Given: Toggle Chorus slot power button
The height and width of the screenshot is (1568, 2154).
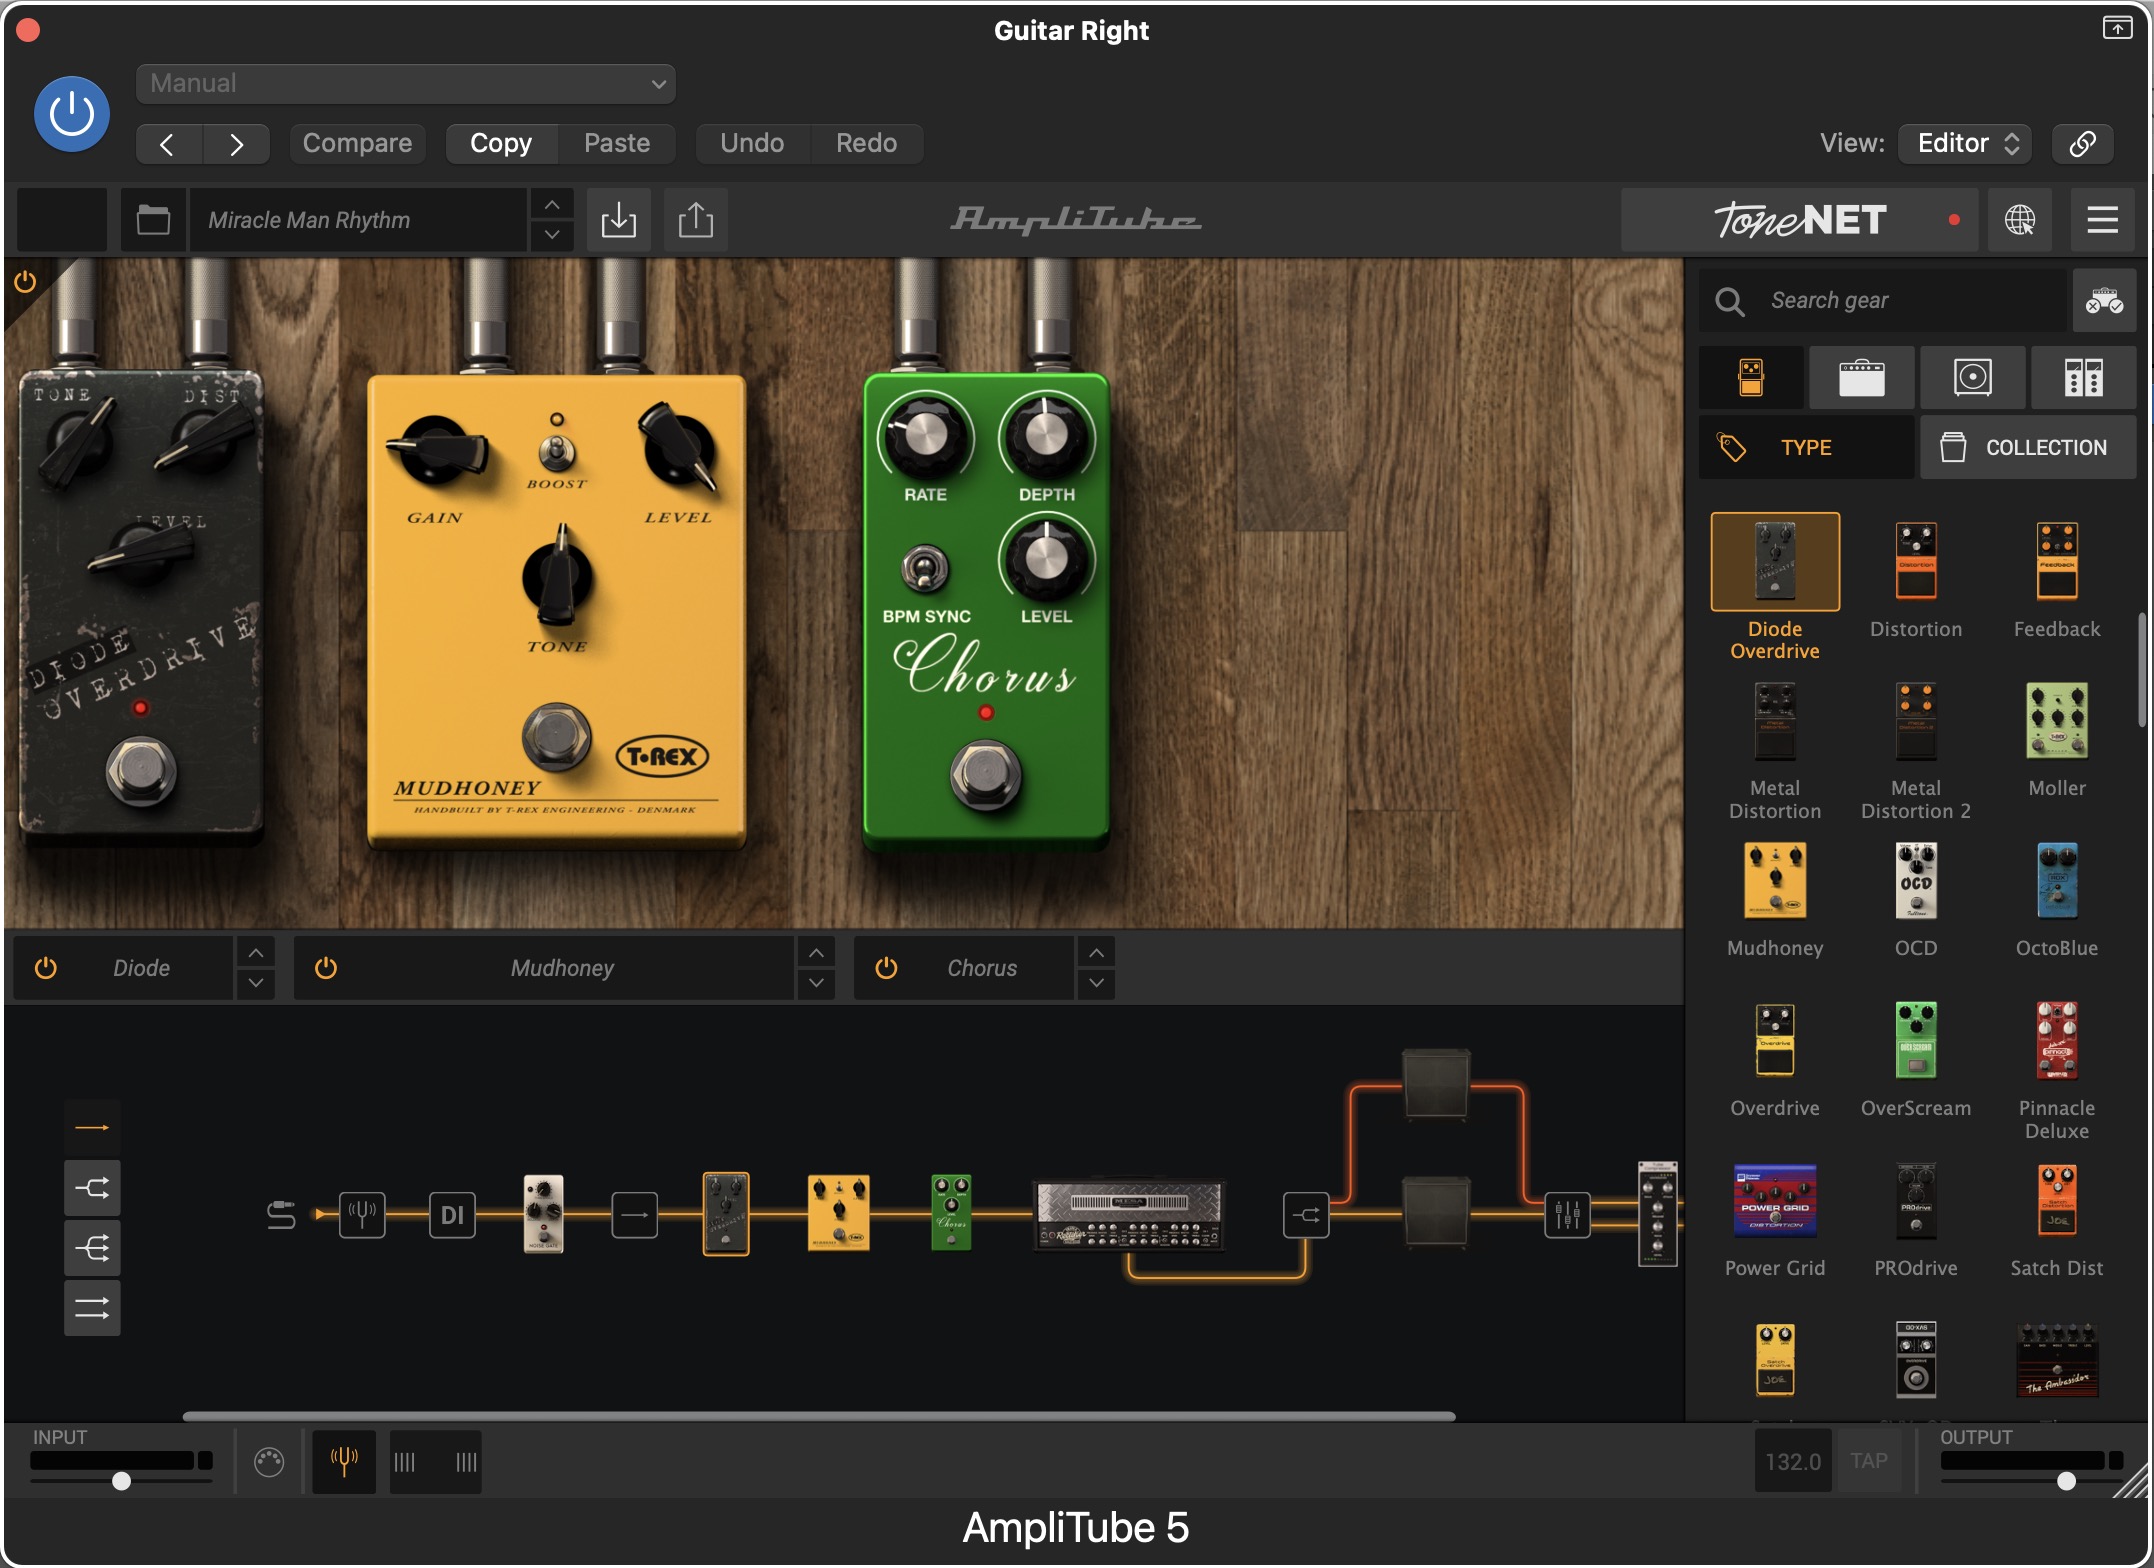Looking at the screenshot, I should pyautogui.click(x=886, y=968).
